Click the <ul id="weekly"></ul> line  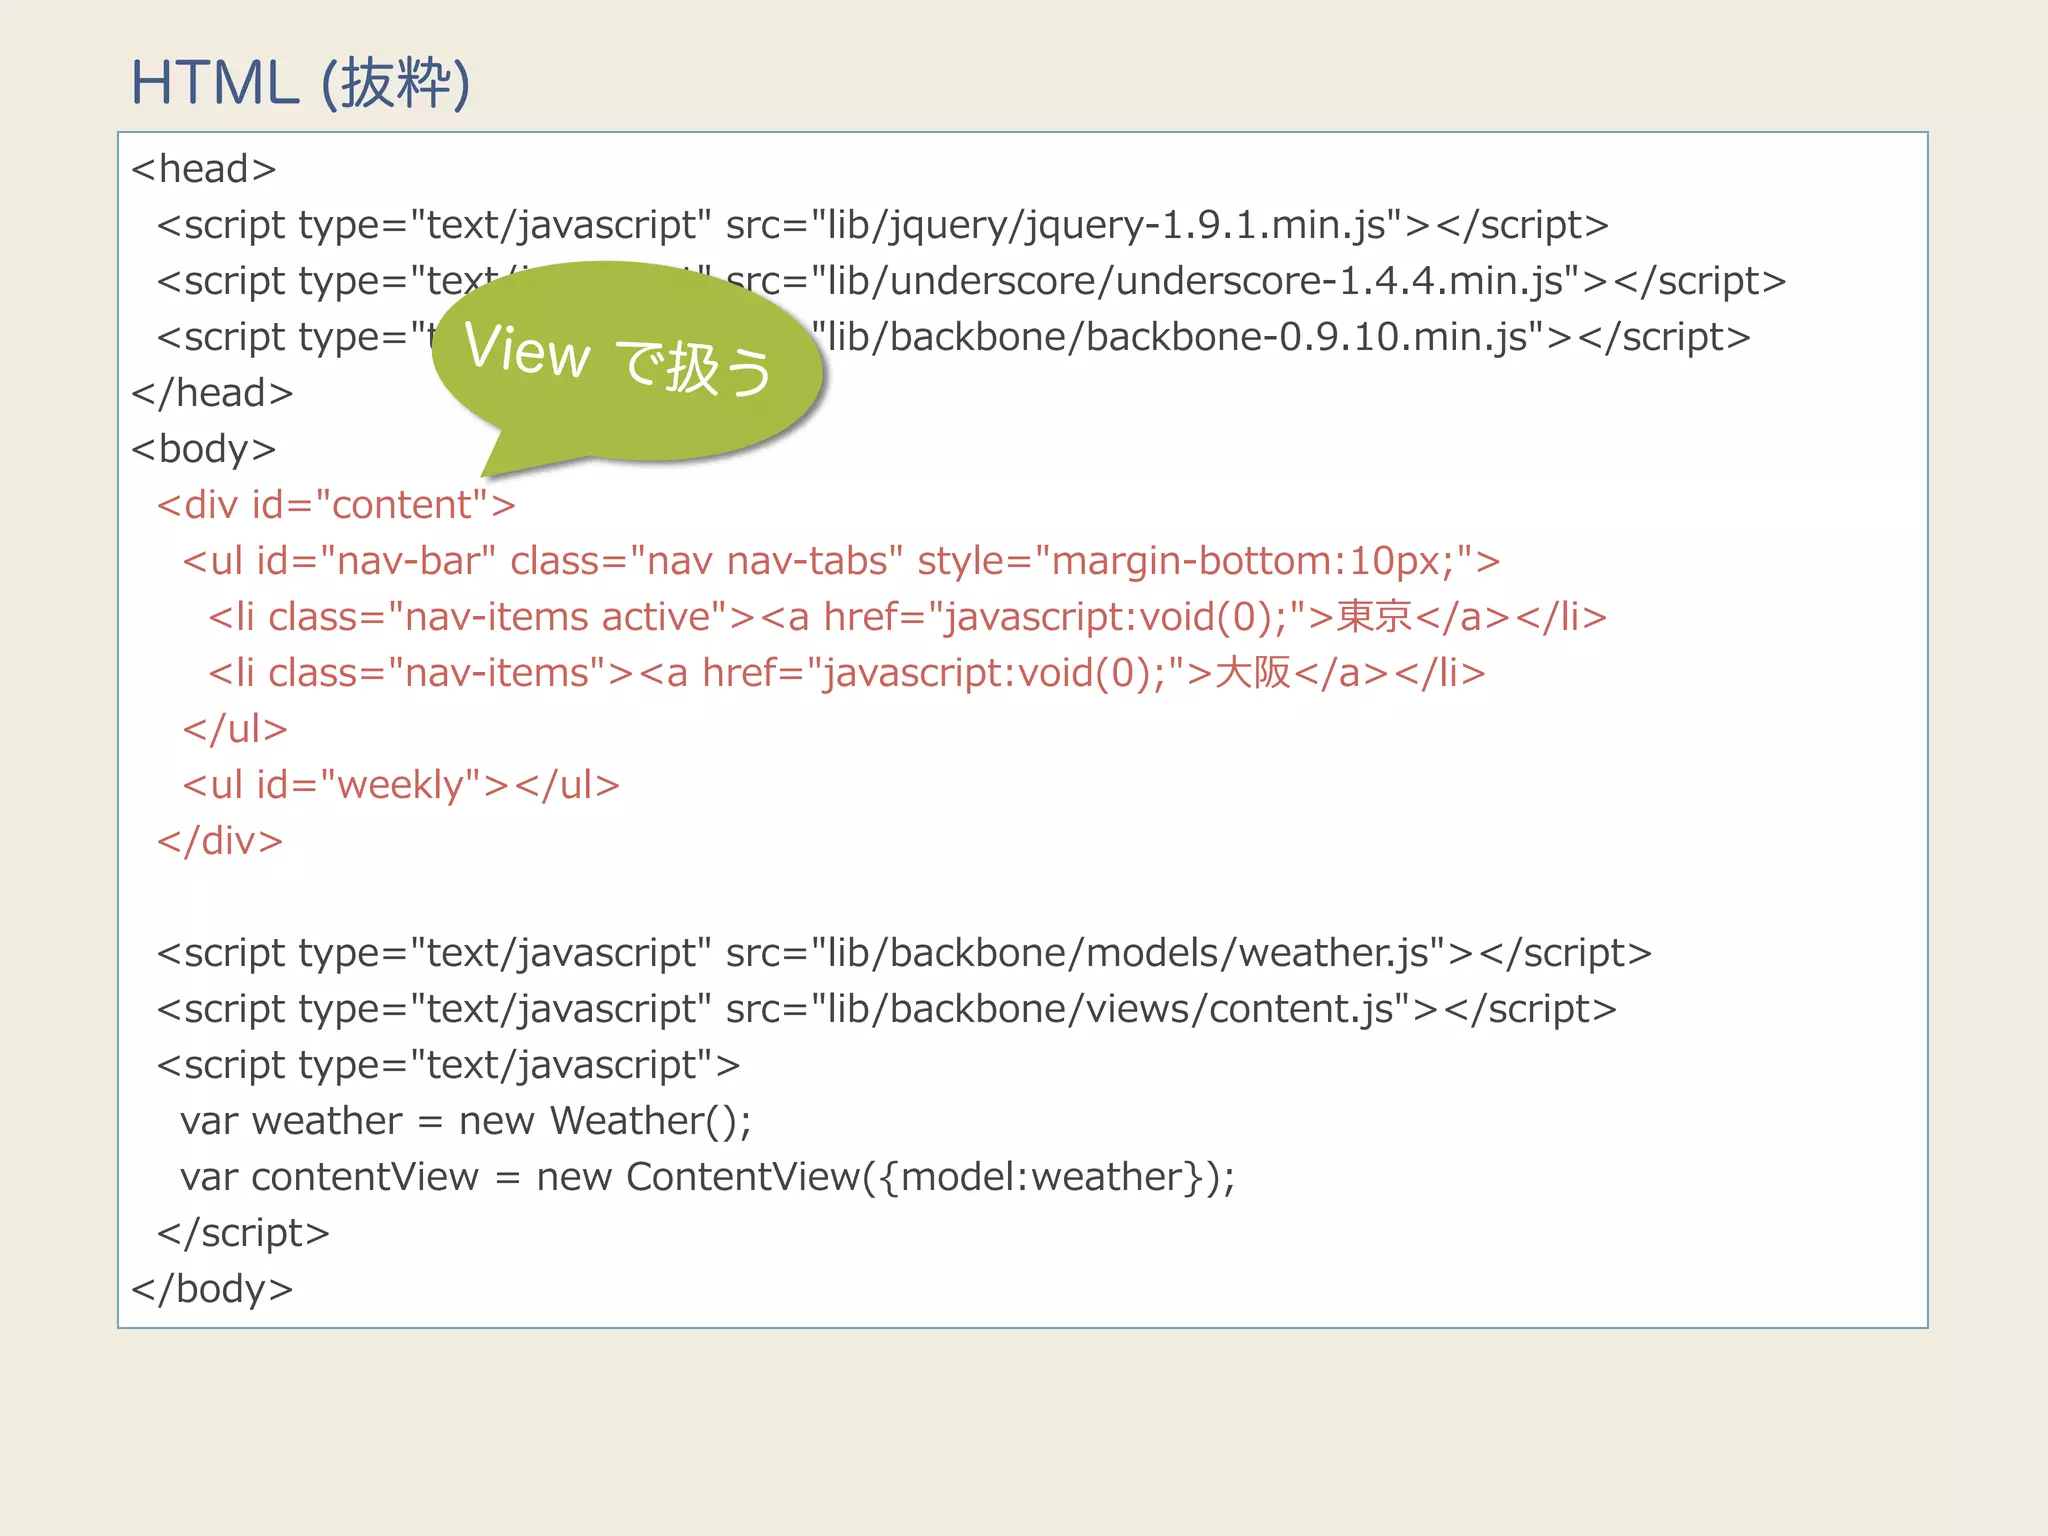tap(401, 785)
